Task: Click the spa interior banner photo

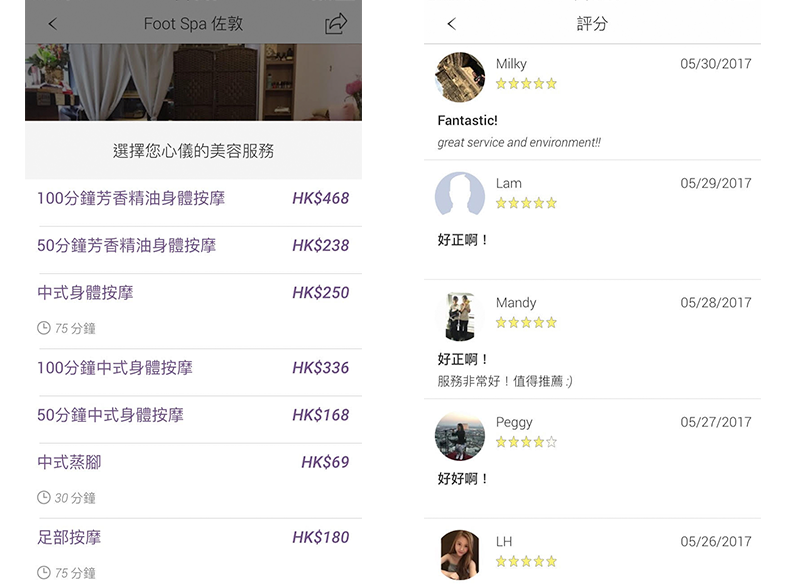Action: (x=193, y=82)
